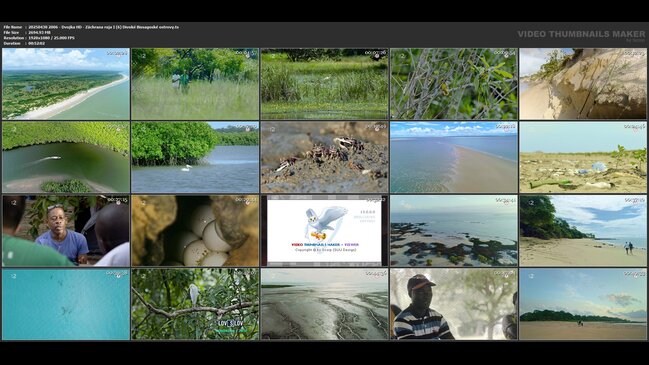649x365 pixels.
Task: Open the aerial coastline beach thumbnail
Action: (x=66, y=84)
